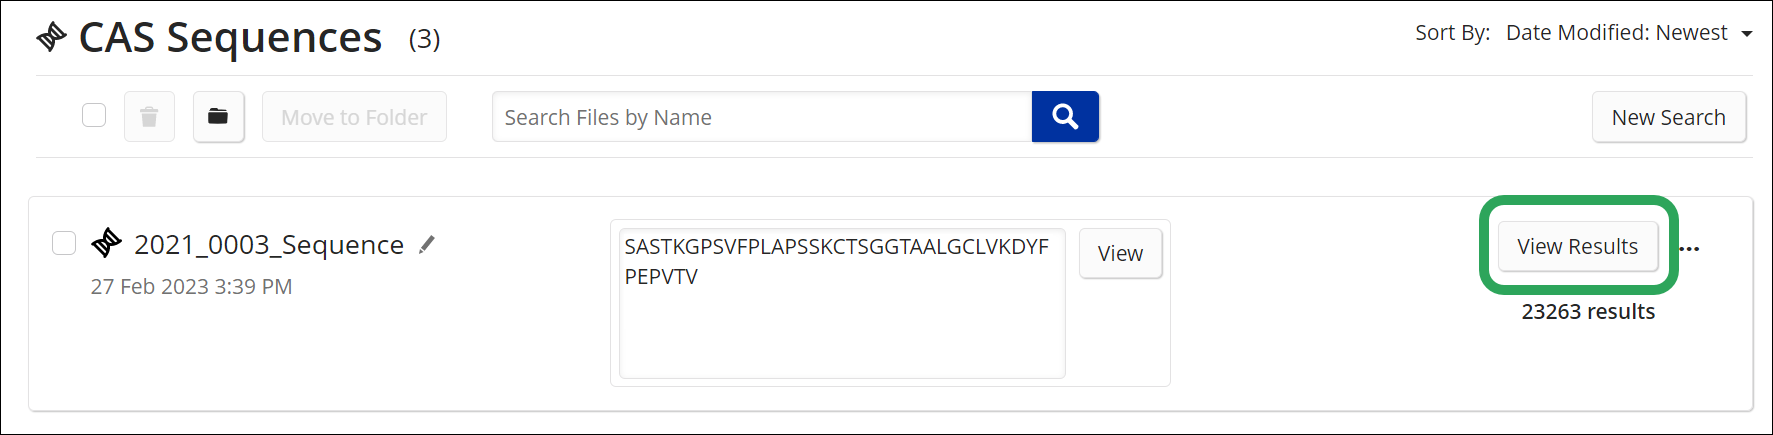Check the box for 2021_0003_Sequence

click(x=64, y=243)
